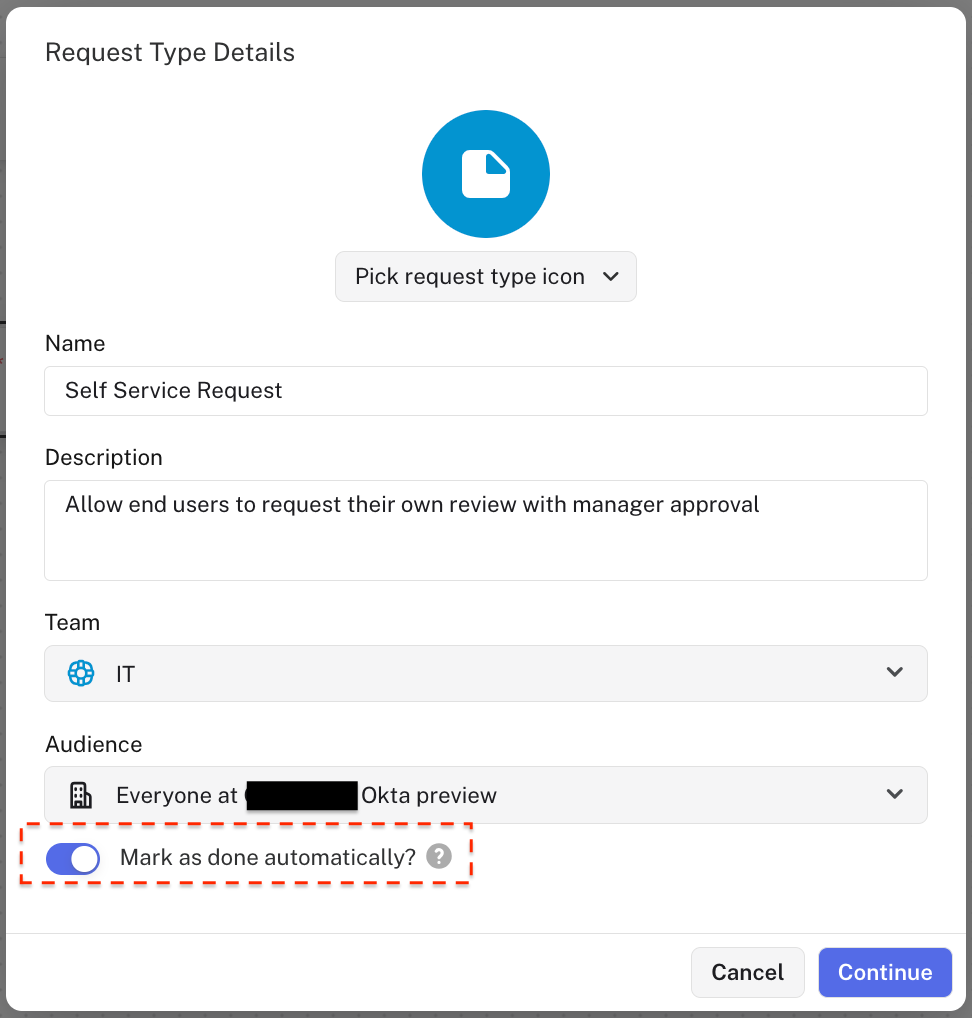Click inside the Name text field

click(x=486, y=390)
